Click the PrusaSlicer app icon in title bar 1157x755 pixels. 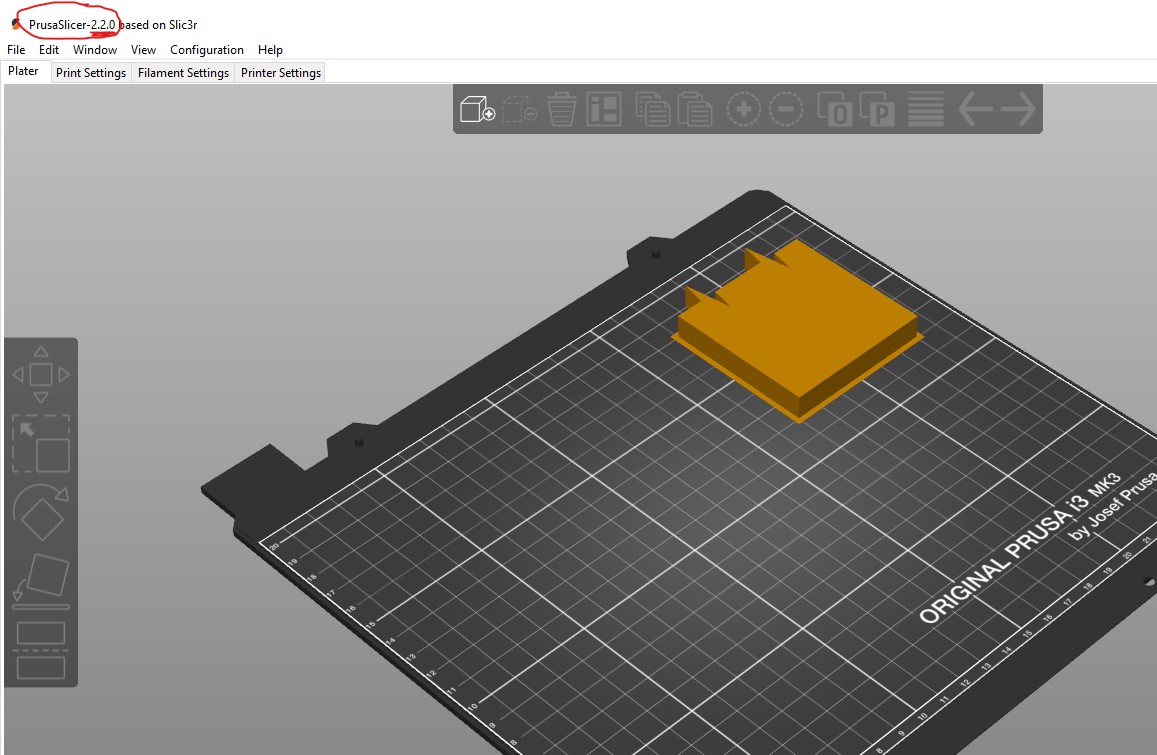click(x=17, y=24)
